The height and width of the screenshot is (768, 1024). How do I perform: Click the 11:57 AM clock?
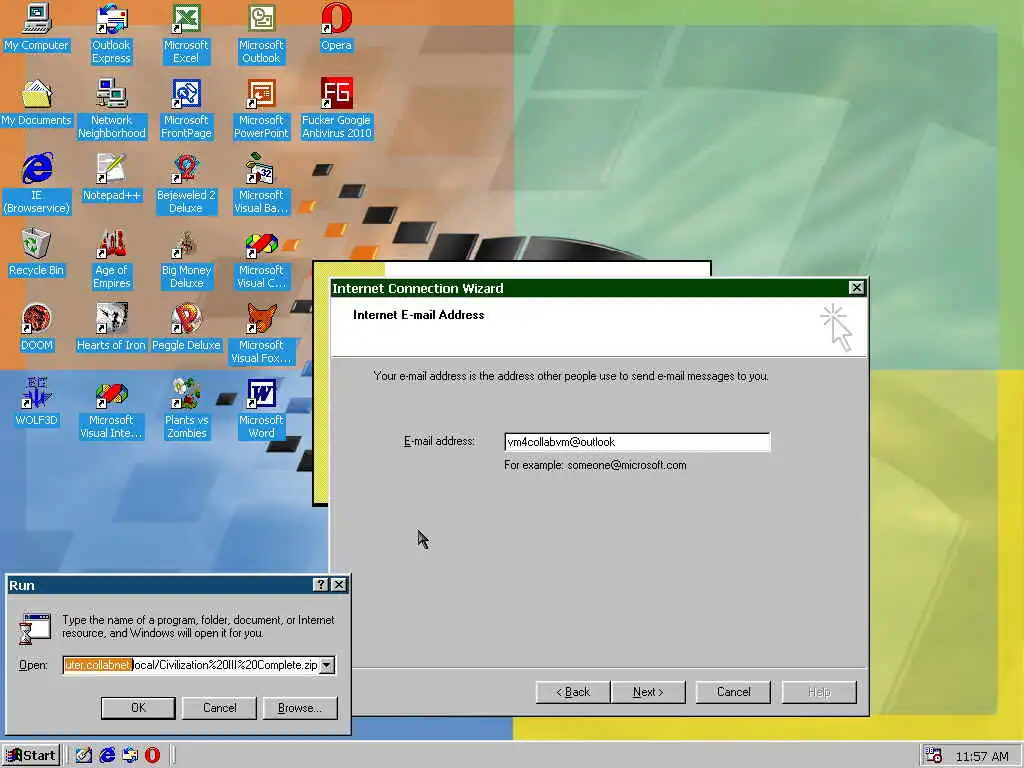[982, 756]
